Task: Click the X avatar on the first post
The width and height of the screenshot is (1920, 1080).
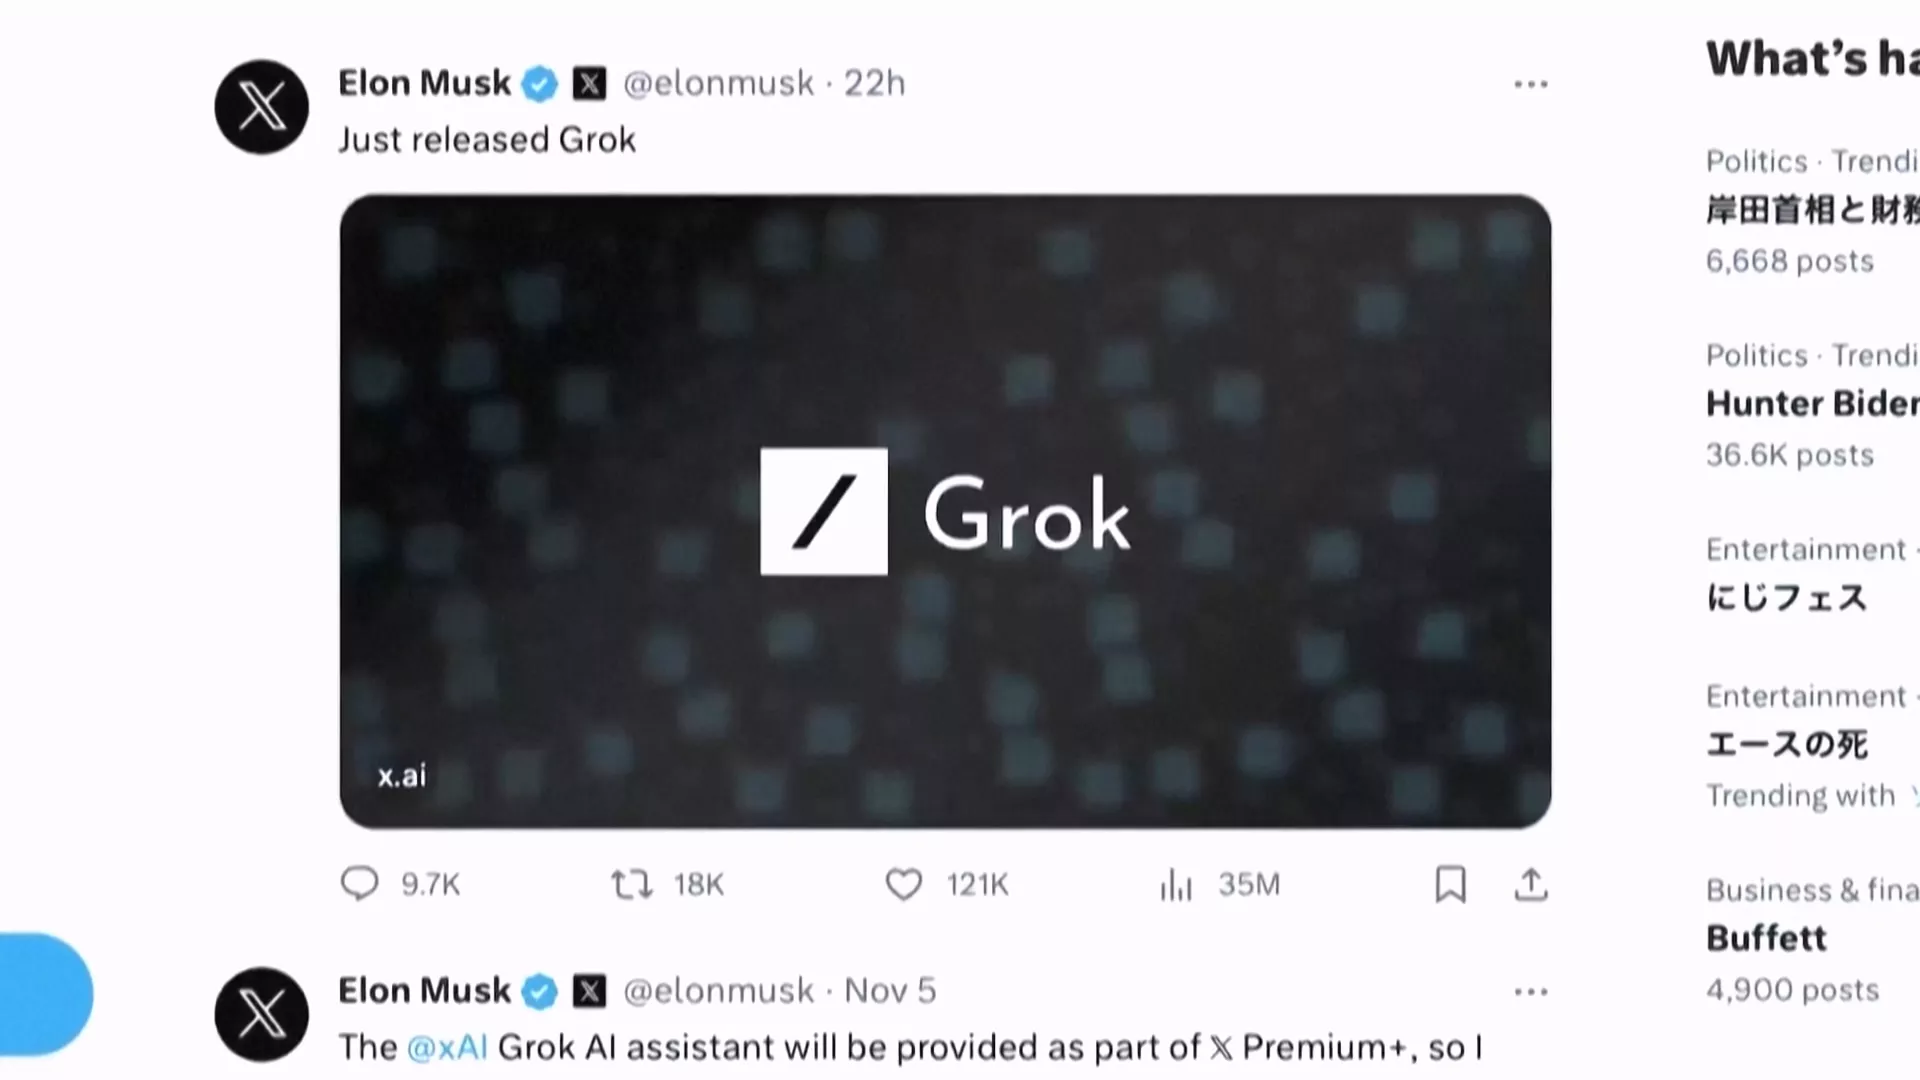Action: [262, 107]
